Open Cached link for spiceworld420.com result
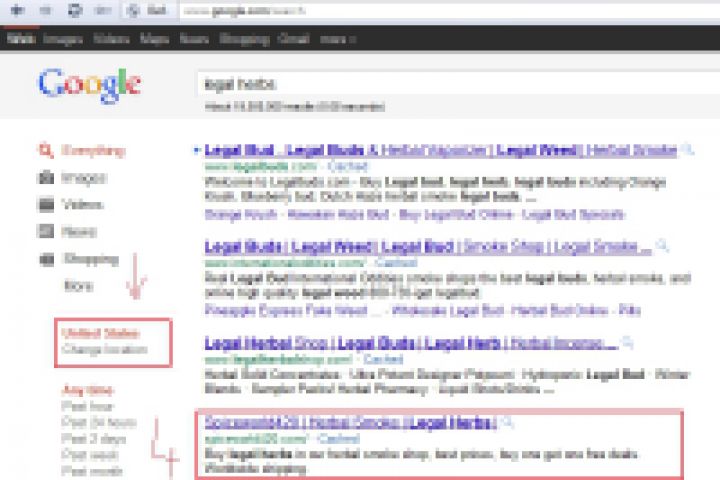 338,439
